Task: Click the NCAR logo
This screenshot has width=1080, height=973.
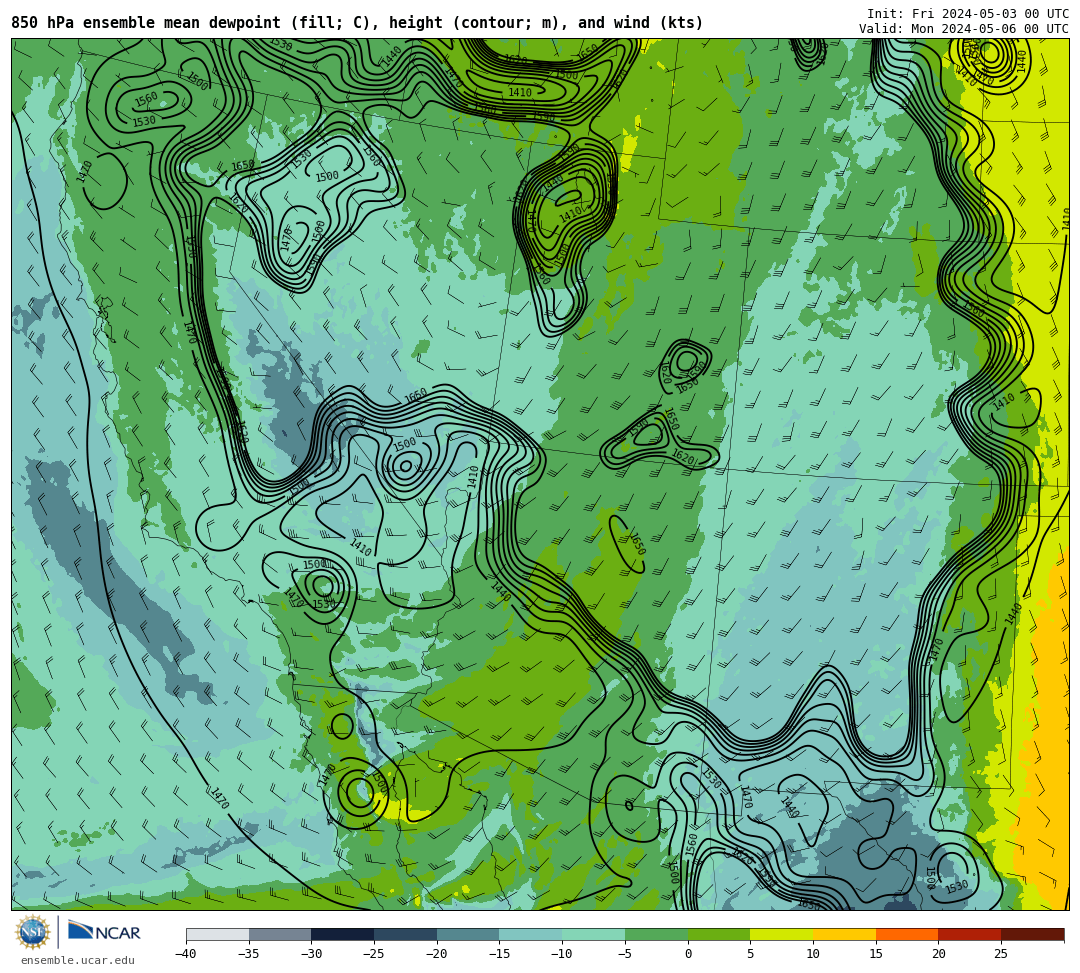Action: (104, 931)
